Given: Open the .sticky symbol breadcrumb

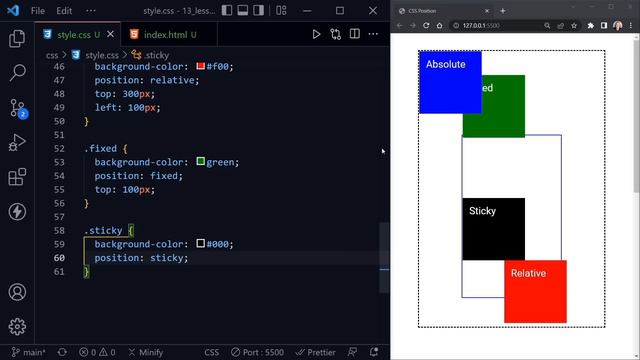Looking at the screenshot, I should (x=151, y=55).
